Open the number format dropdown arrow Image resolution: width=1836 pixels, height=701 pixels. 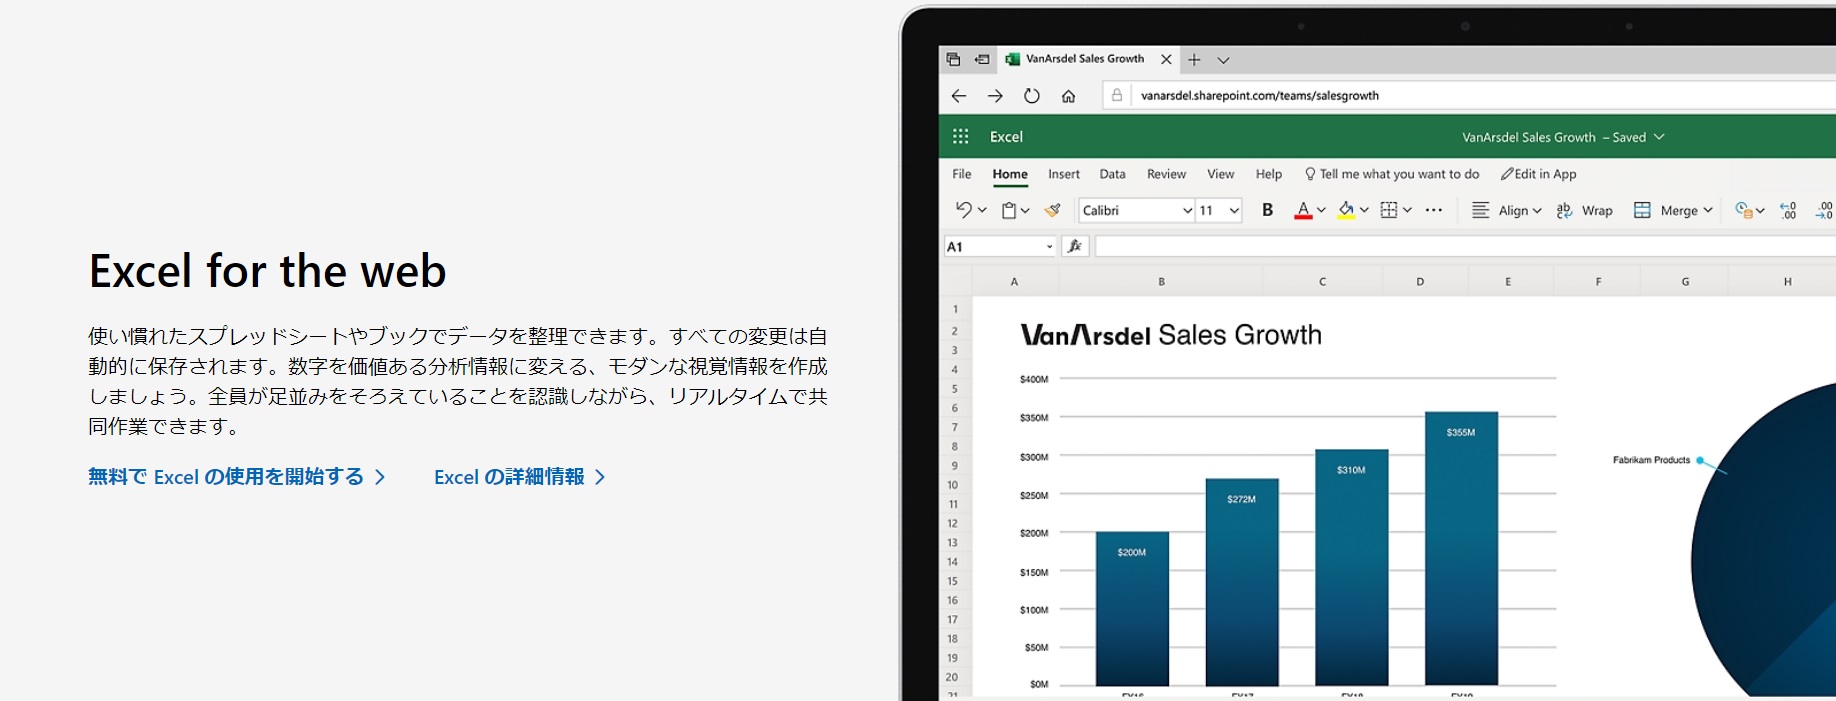(x=1760, y=210)
